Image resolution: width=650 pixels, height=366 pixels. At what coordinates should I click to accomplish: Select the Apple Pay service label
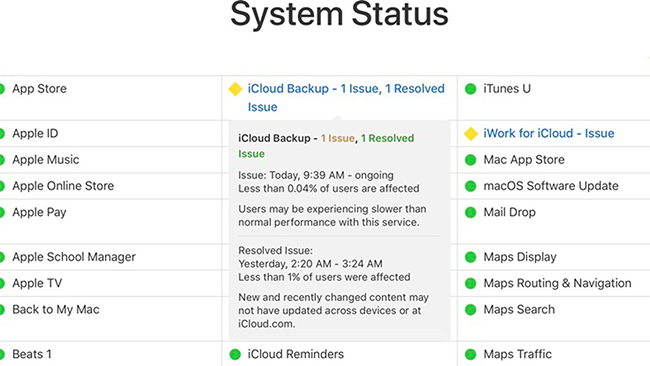(39, 212)
